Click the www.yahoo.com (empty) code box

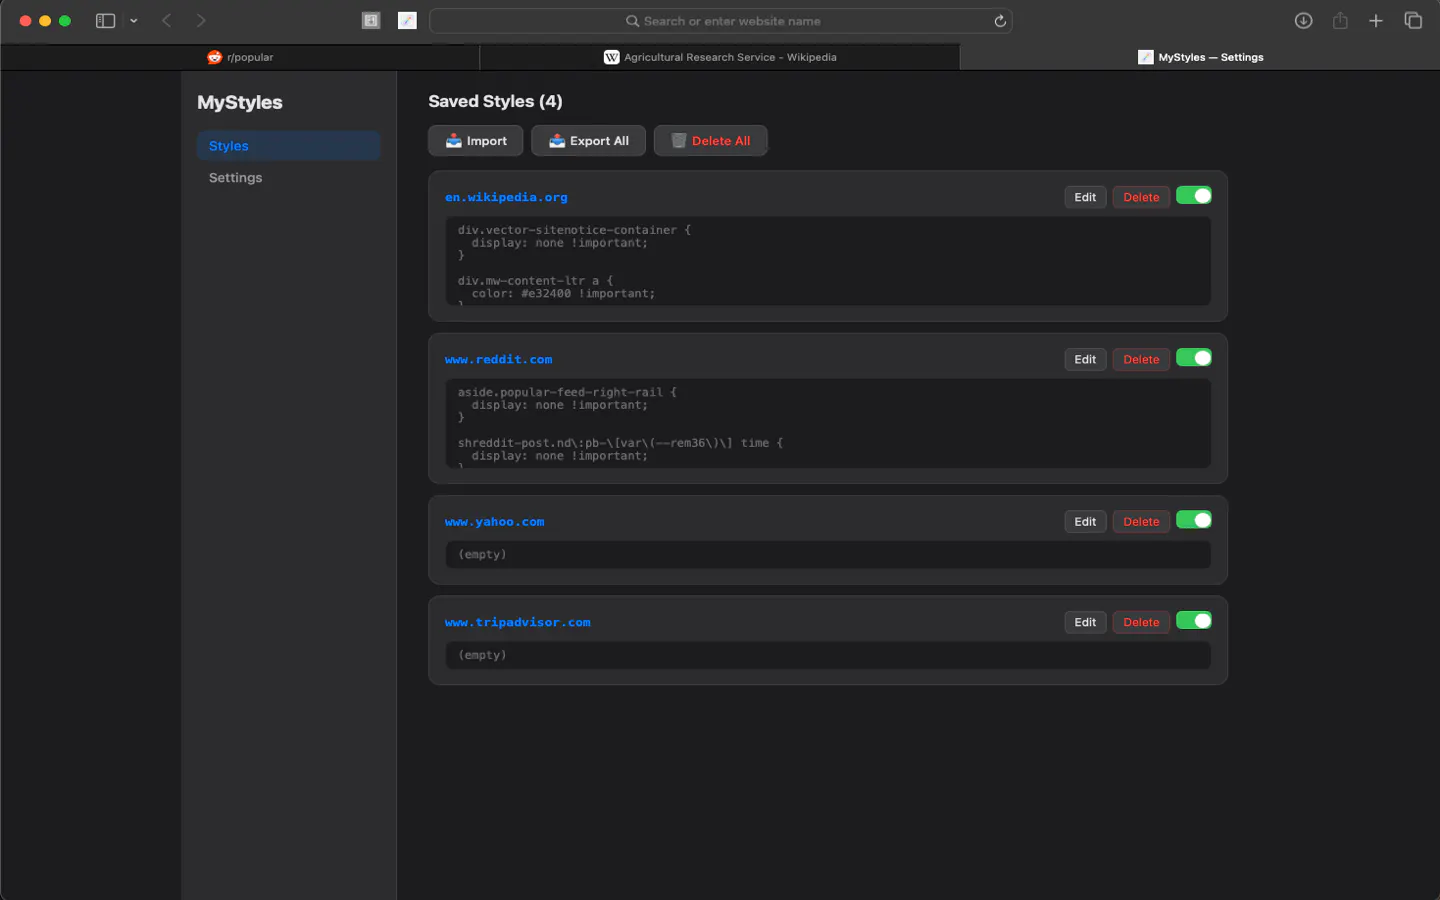(x=828, y=555)
